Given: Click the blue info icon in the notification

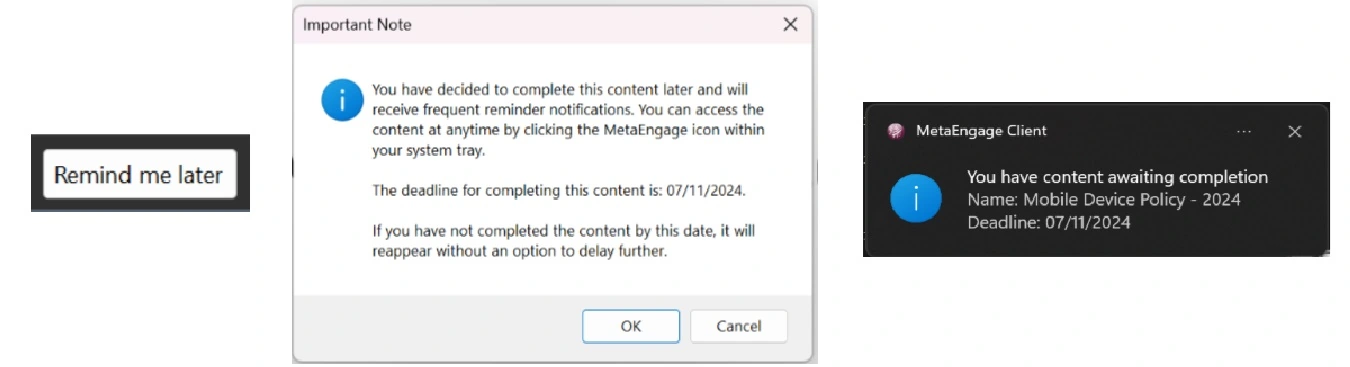Looking at the screenshot, I should point(915,201).
